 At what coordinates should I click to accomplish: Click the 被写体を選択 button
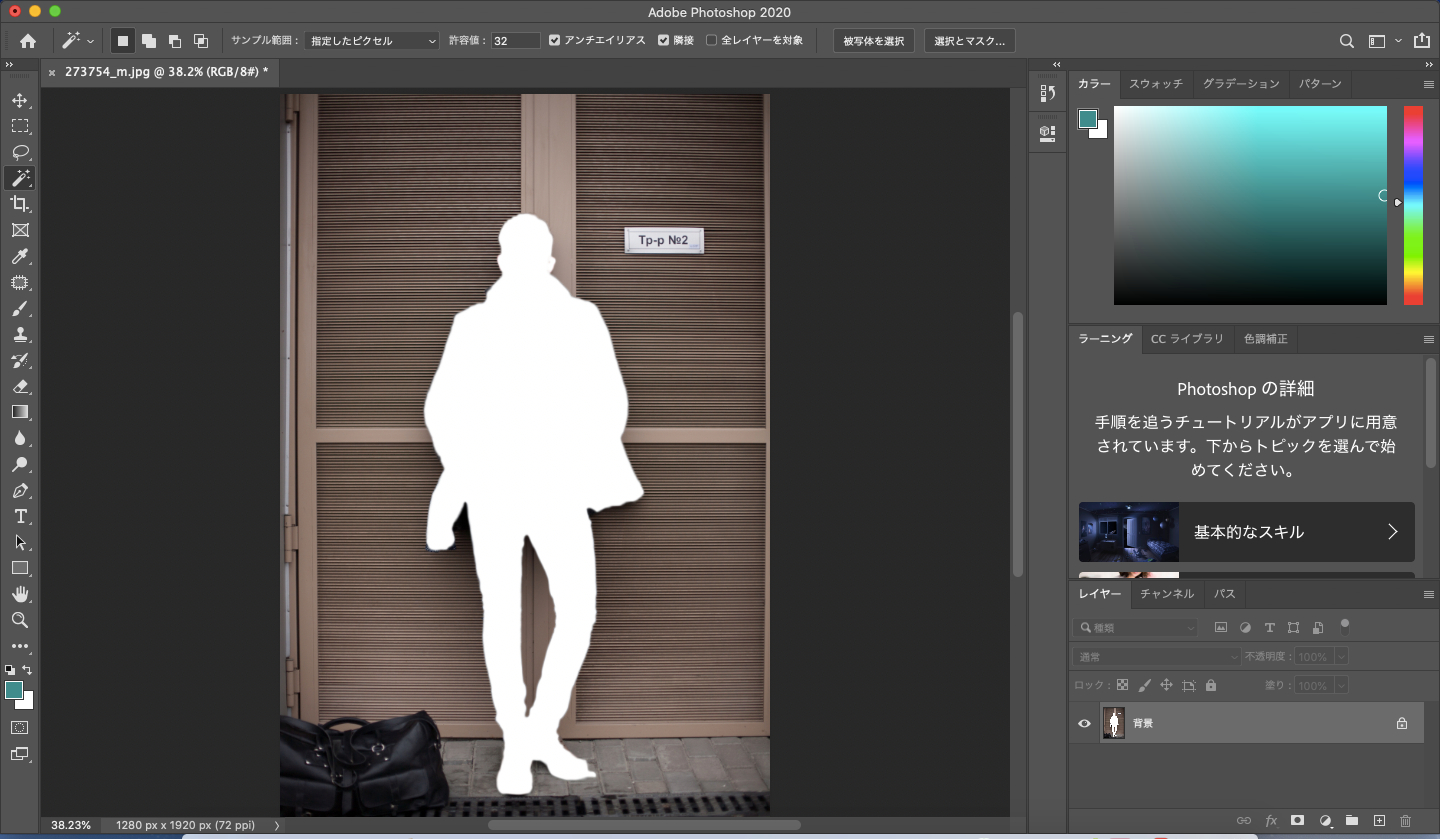pyautogui.click(x=873, y=41)
